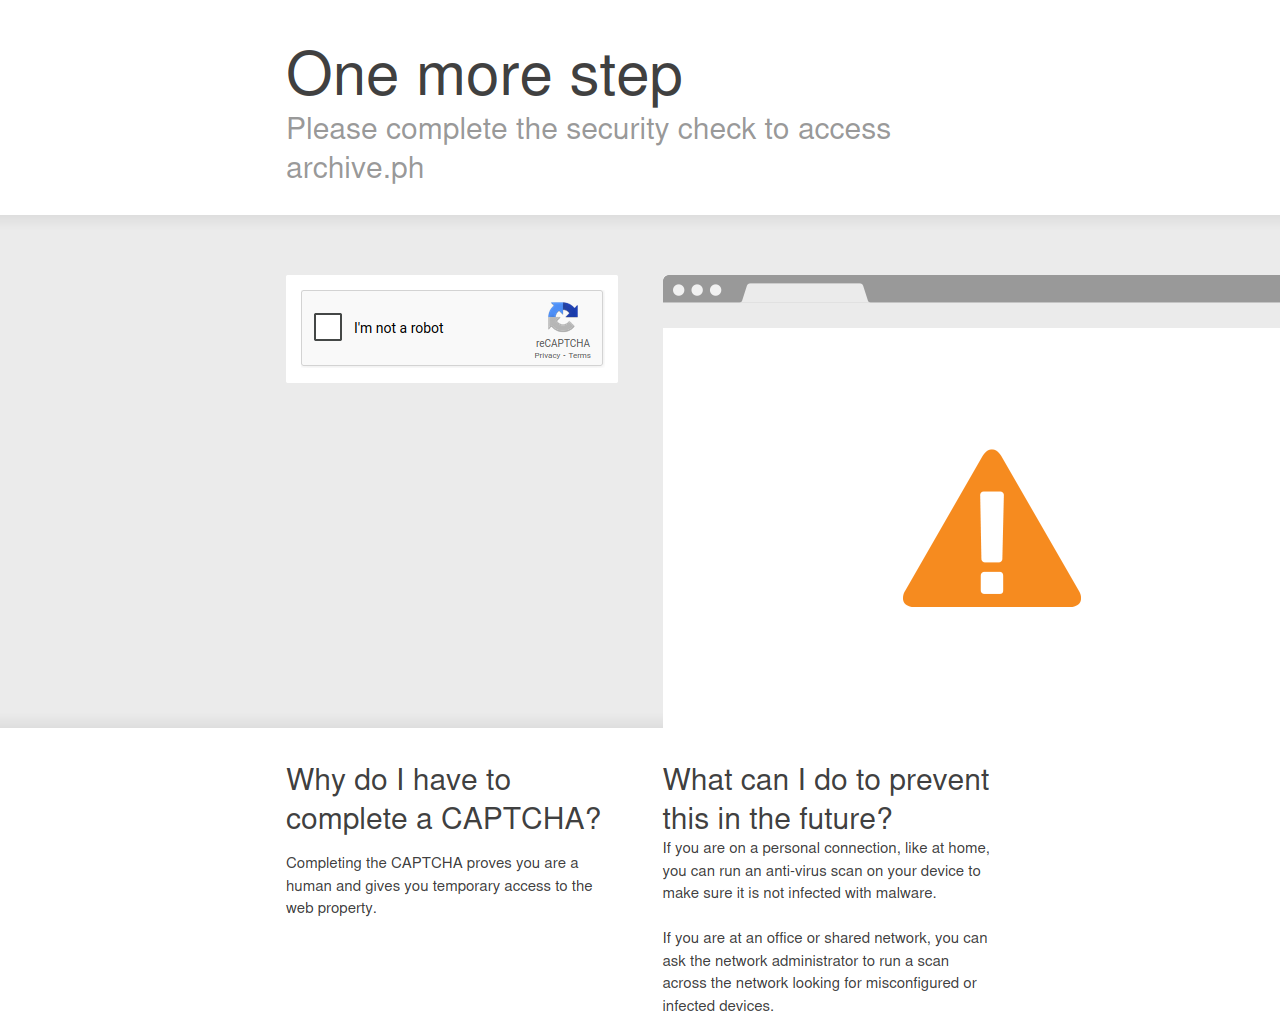The width and height of the screenshot is (1280, 1024).
Task: Click "Why do I have to complete a CAPTCHA?" heading
Action: pos(443,799)
